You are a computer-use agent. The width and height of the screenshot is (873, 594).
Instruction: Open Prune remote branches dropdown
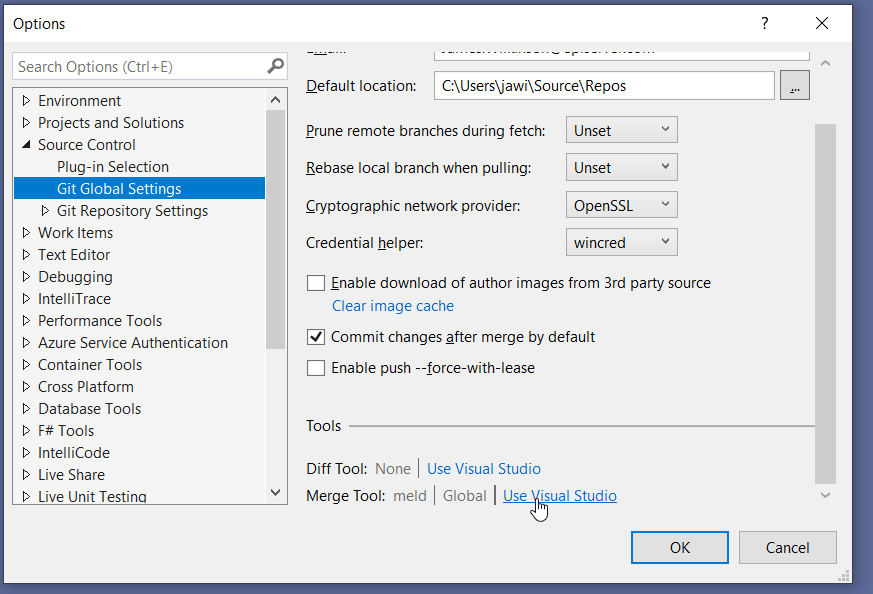click(x=621, y=130)
